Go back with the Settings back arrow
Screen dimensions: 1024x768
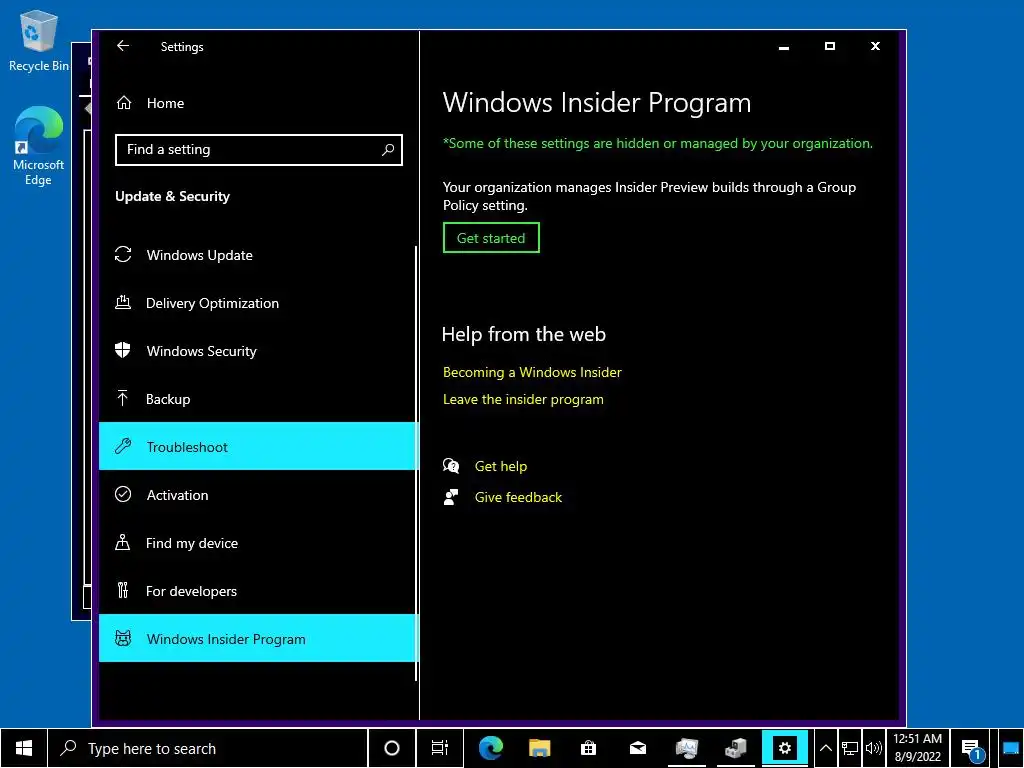[x=123, y=46]
